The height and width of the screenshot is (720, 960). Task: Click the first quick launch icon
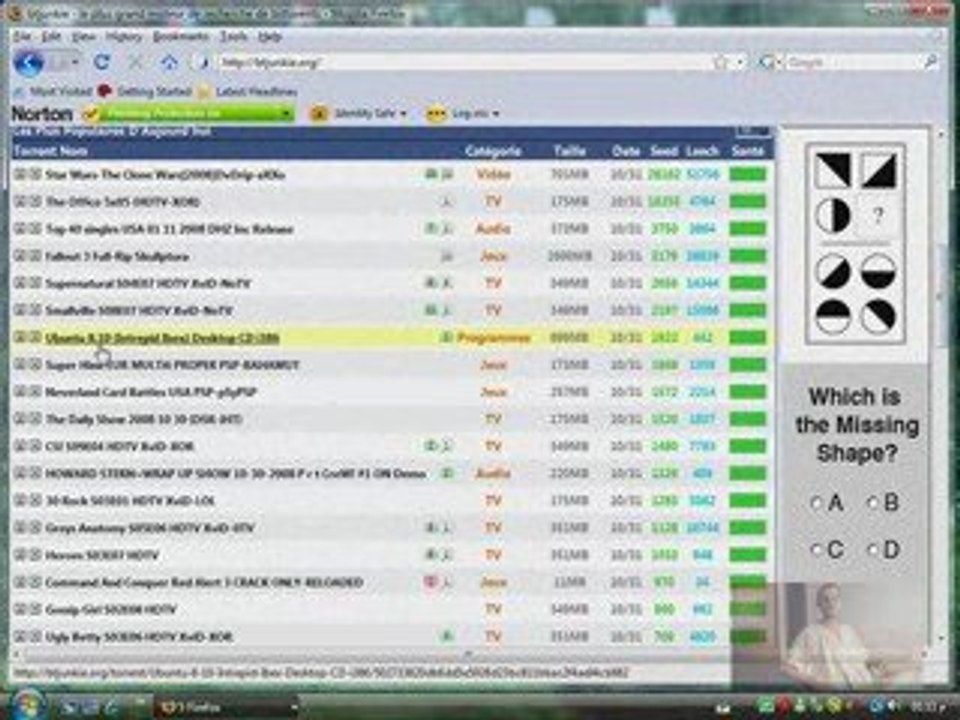click(x=69, y=707)
